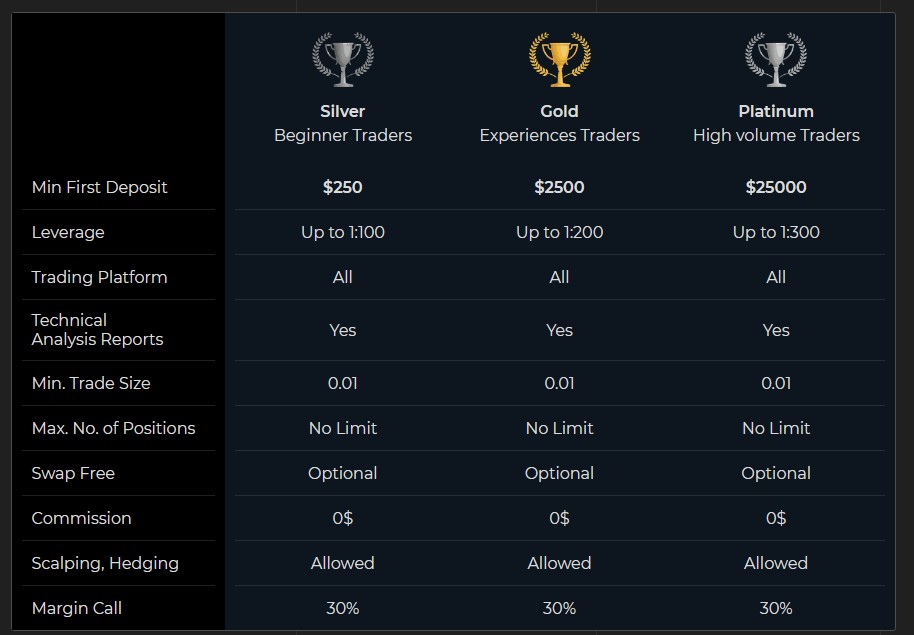Click High volume Traders subtitle text

[x=776, y=135]
